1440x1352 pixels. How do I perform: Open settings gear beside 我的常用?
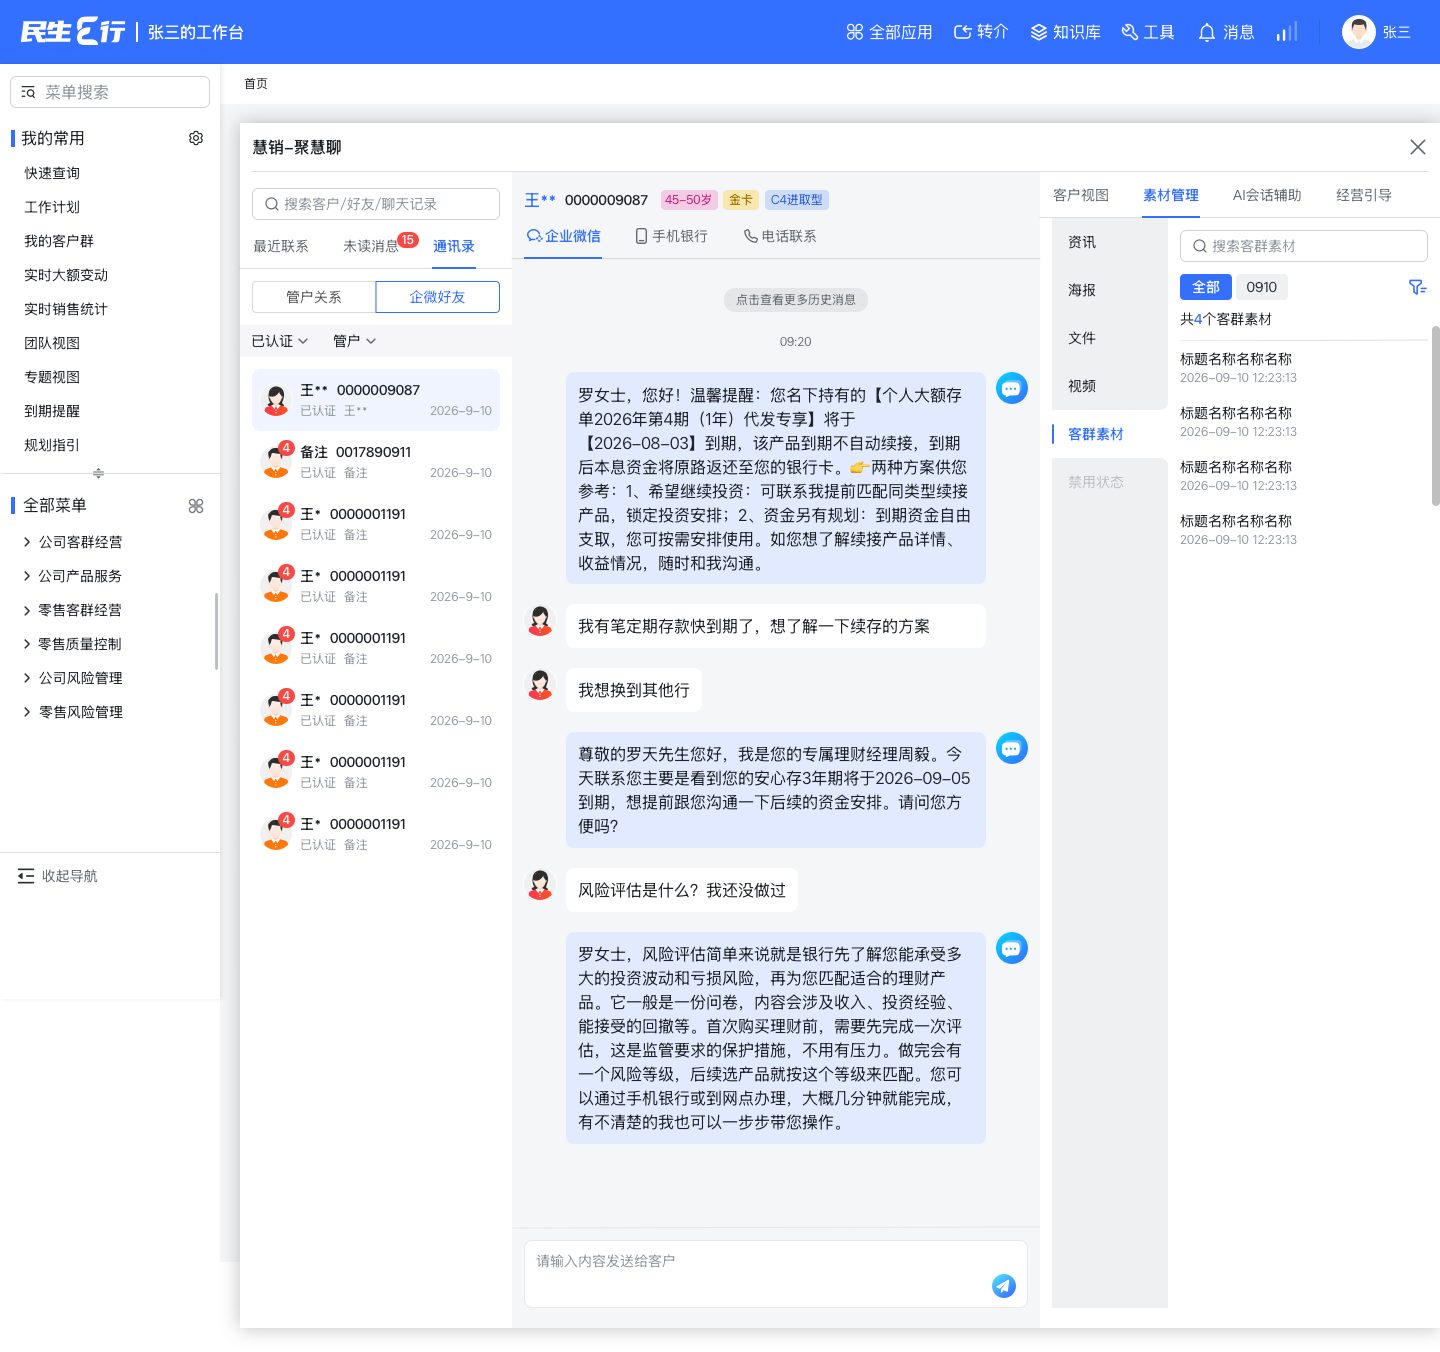196,138
